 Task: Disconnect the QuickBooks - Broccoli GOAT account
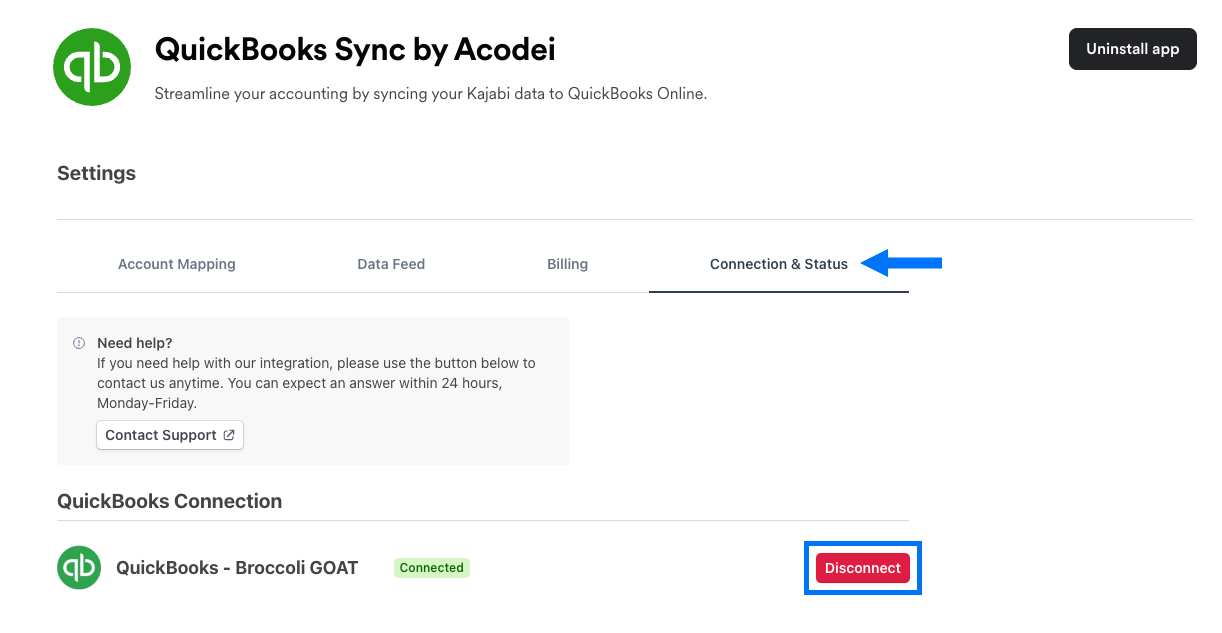coord(862,567)
